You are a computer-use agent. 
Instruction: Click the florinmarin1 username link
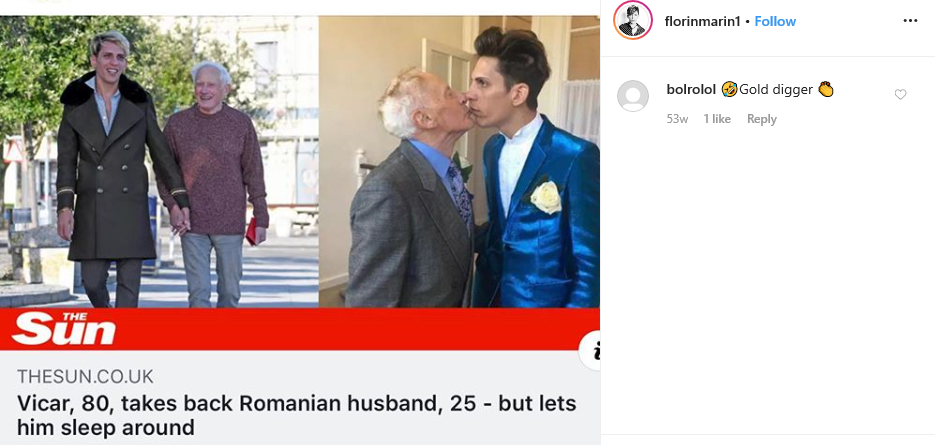(x=702, y=21)
